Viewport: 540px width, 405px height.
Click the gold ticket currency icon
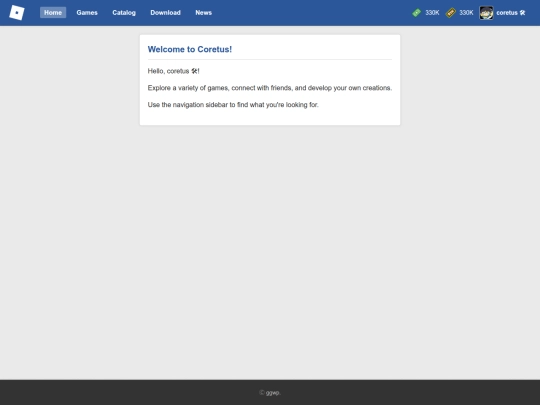click(x=450, y=13)
